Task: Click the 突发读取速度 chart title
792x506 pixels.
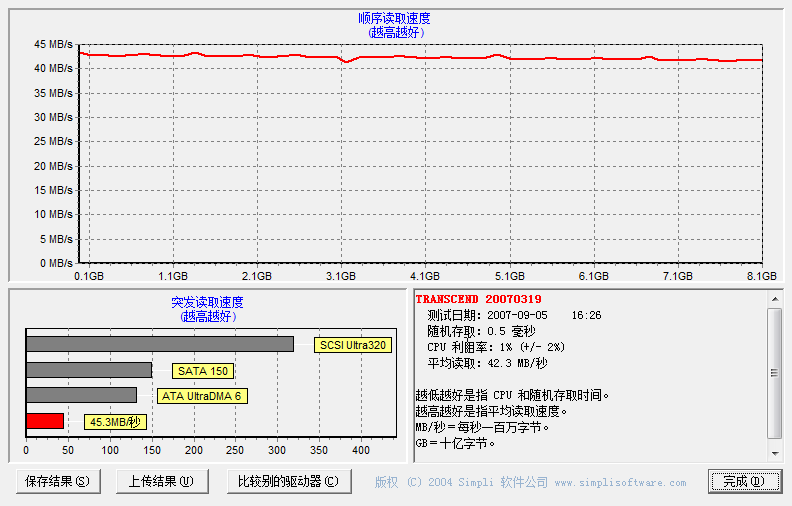Action: [207, 302]
